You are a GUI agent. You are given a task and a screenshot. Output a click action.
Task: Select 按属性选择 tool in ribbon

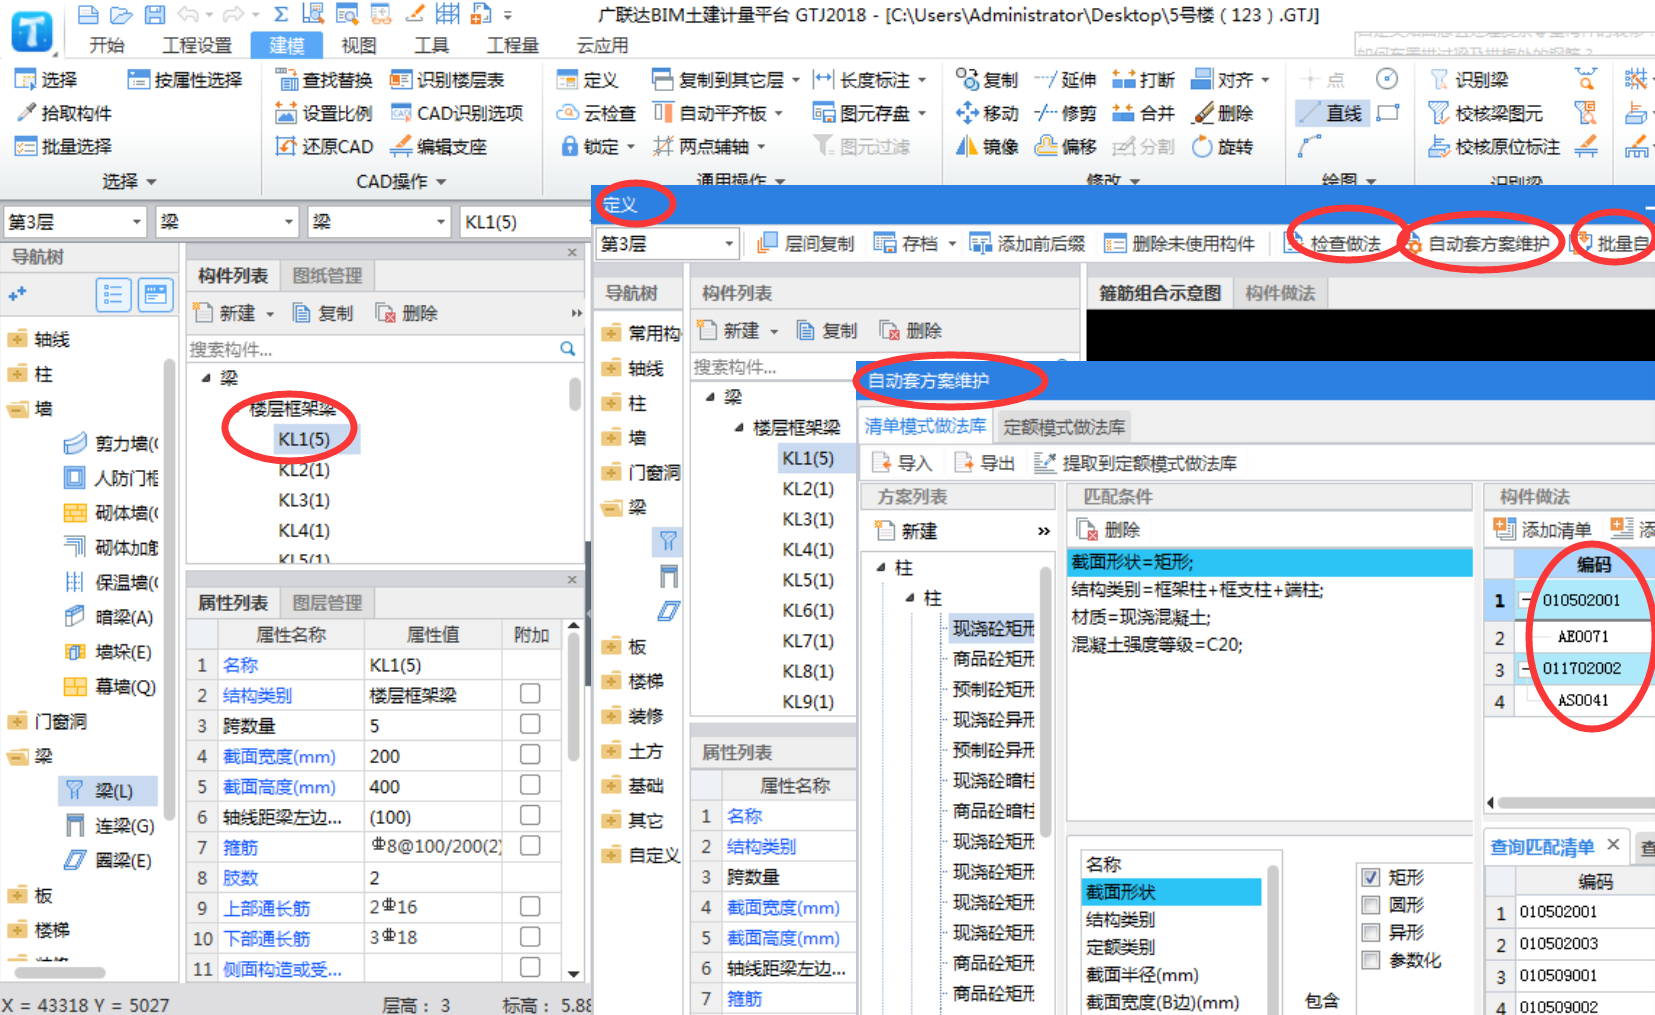(185, 80)
